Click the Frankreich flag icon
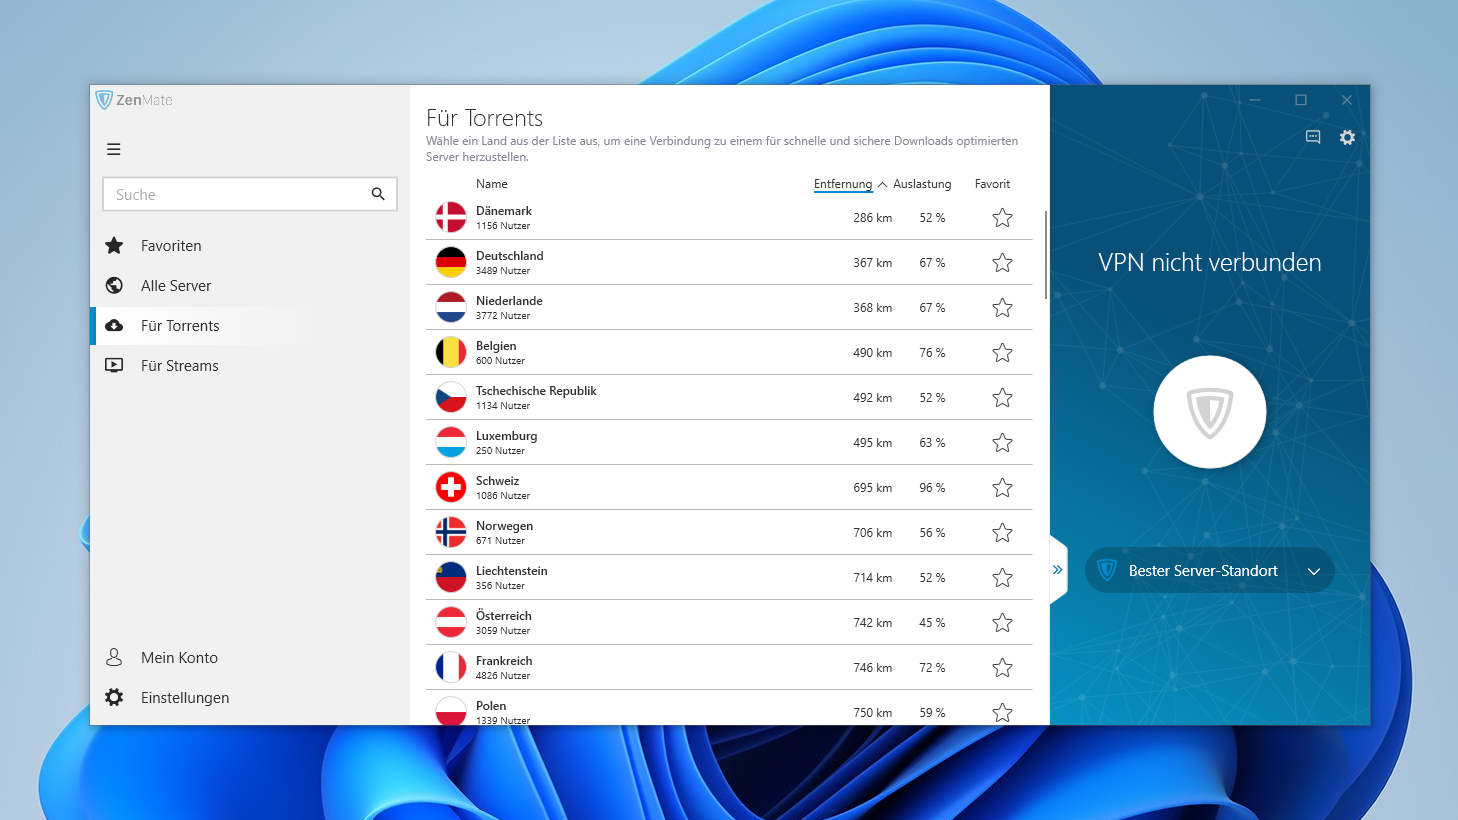This screenshot has width=1458, height=820. (451, 667)
